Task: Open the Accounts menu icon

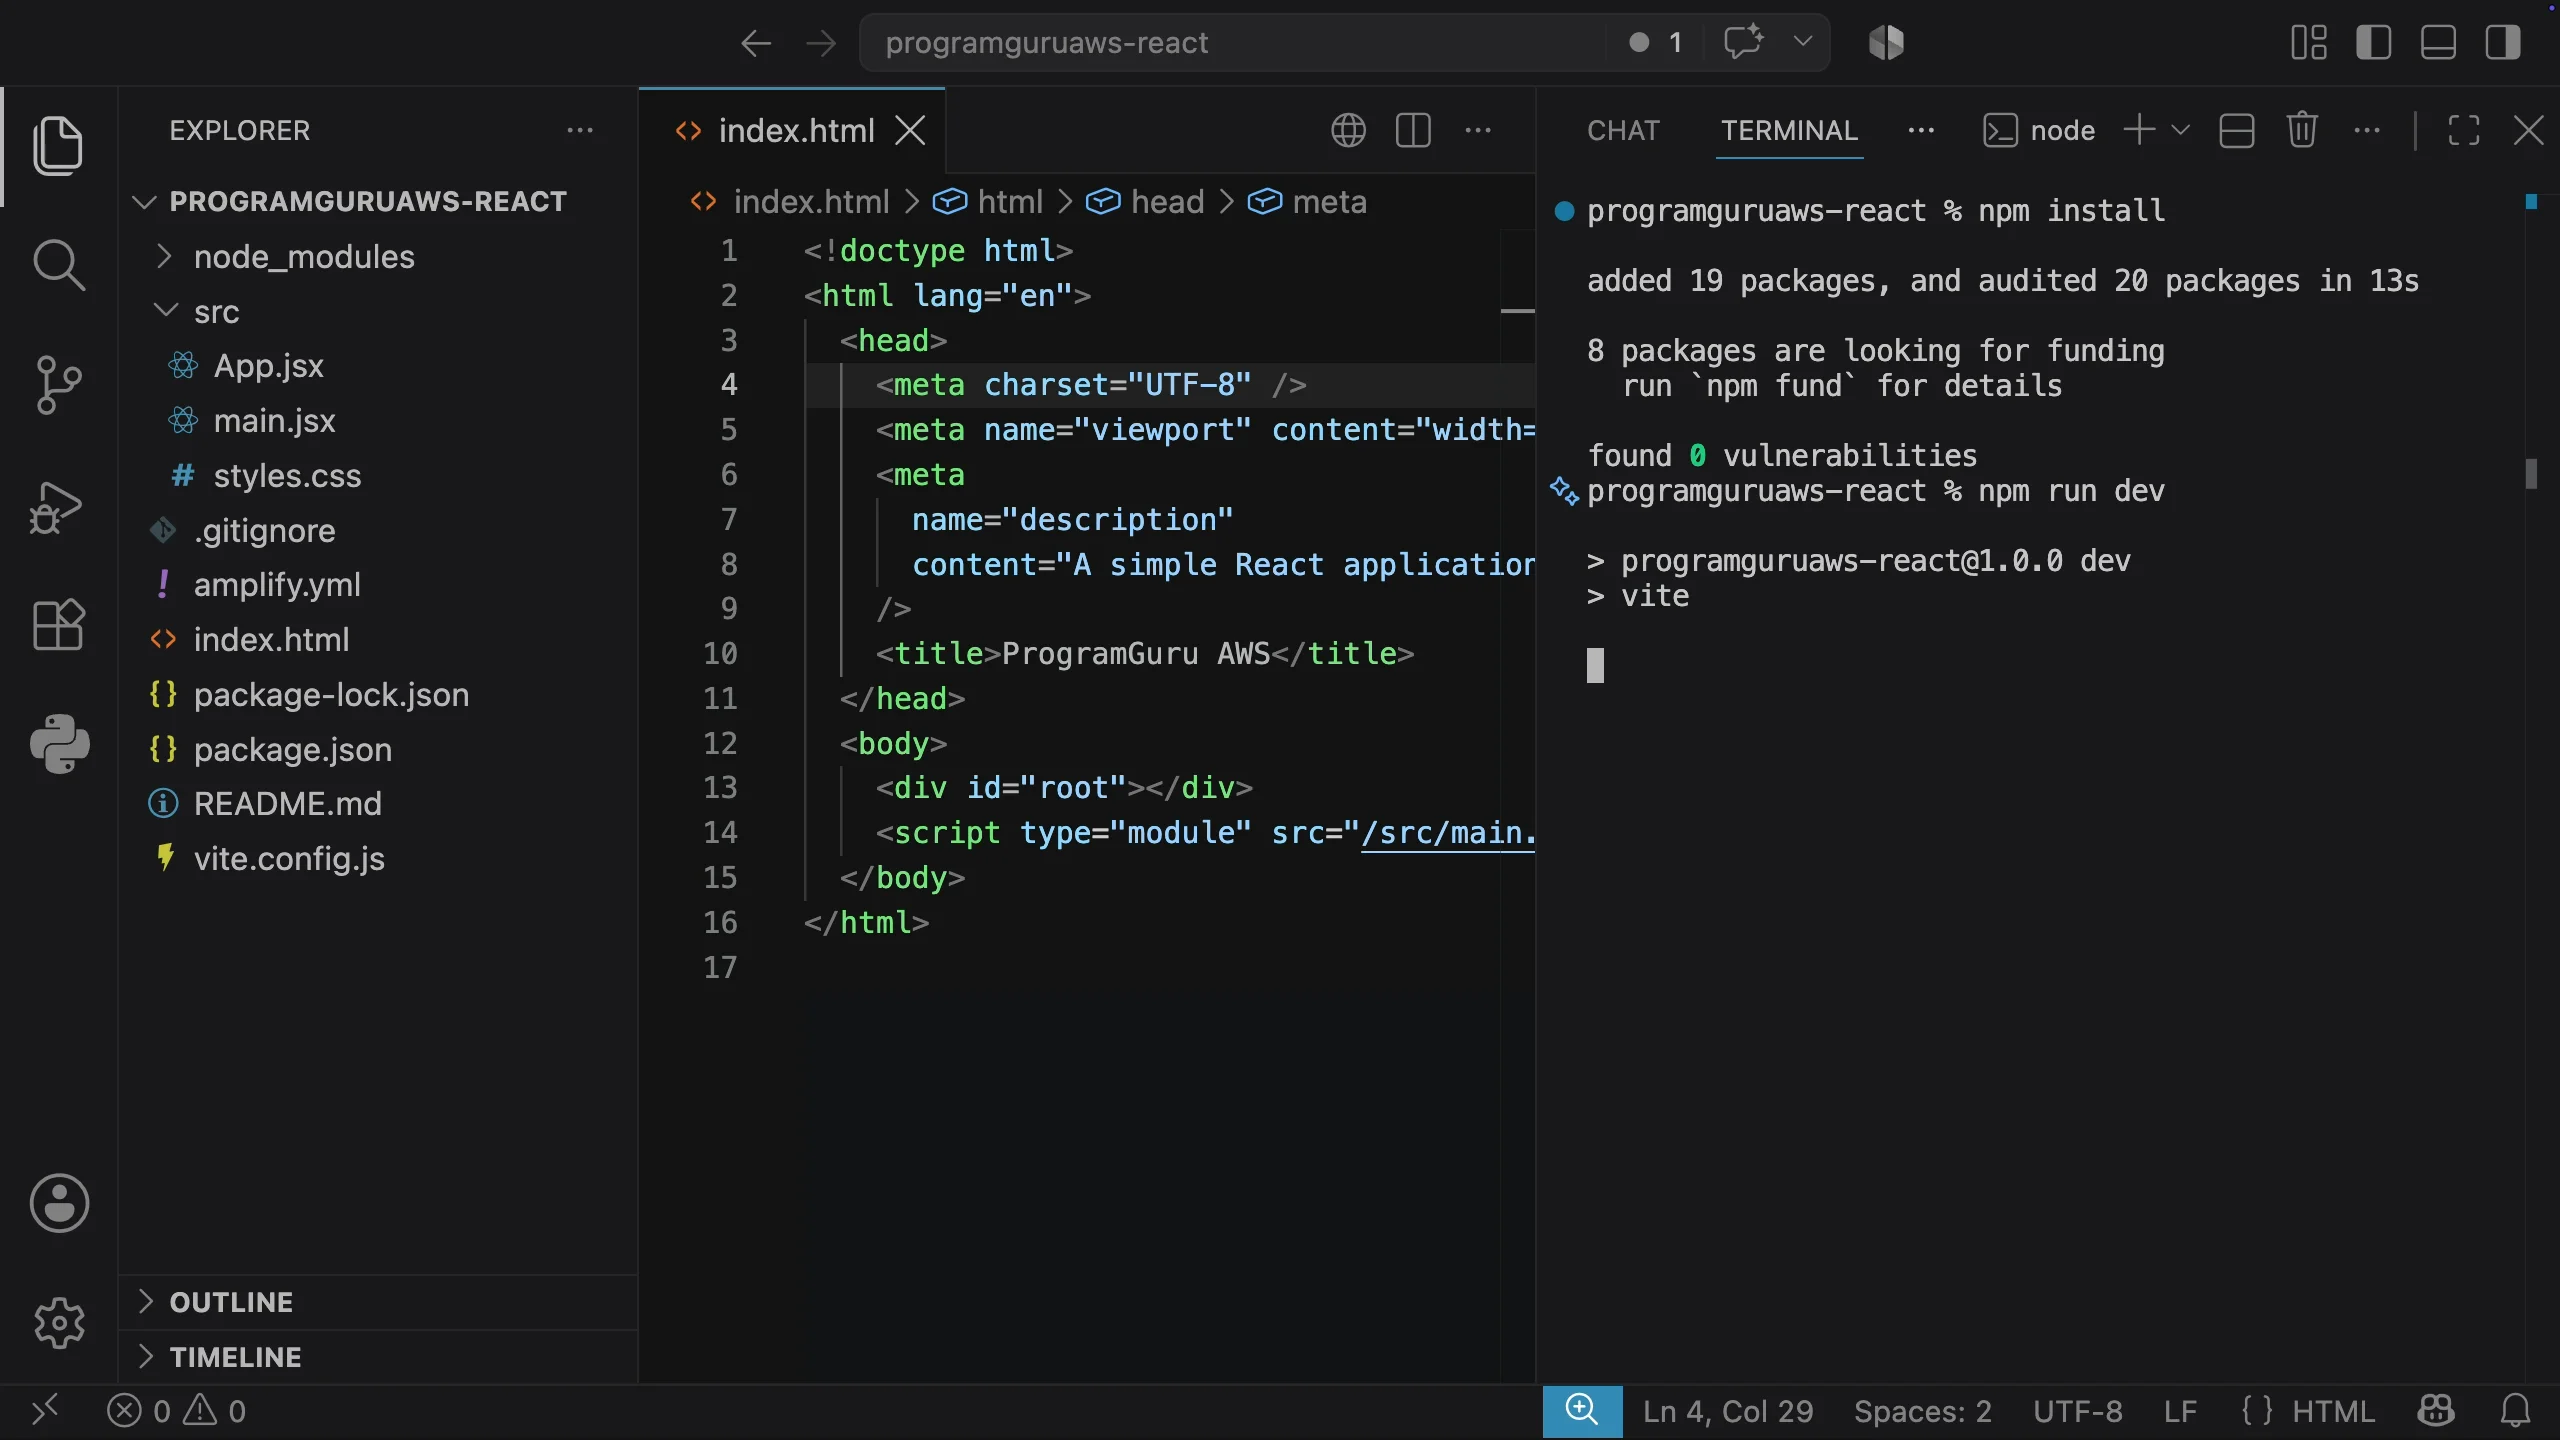Action: pyautogui.click(x=59, y=1203)
